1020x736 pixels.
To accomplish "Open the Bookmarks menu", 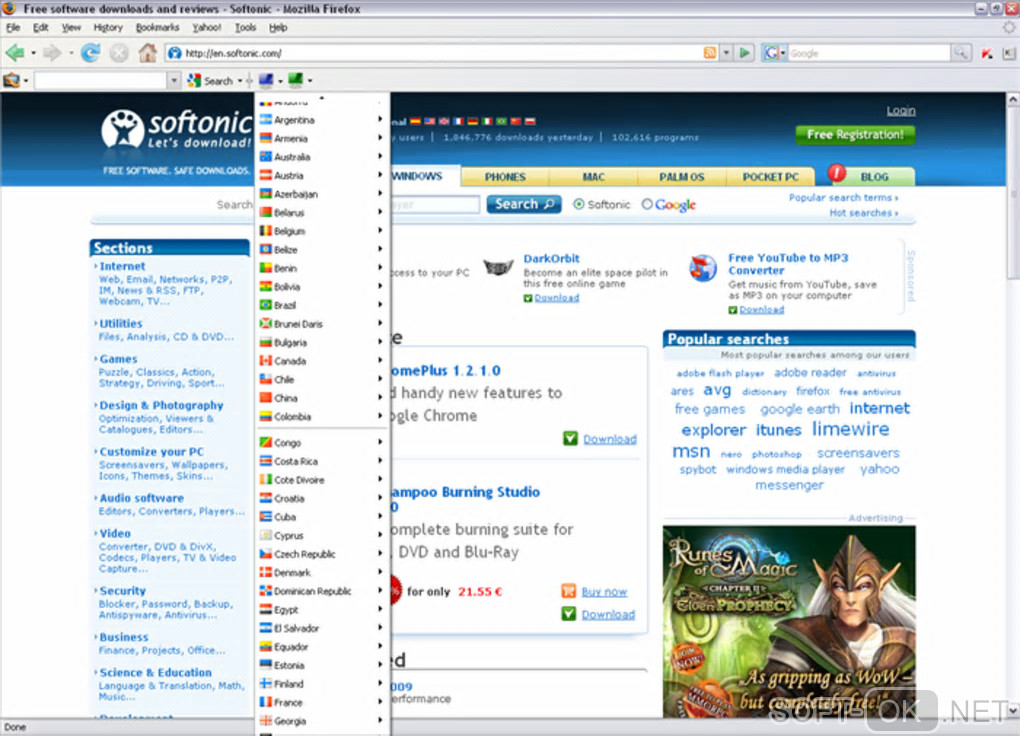I will 157,27.
